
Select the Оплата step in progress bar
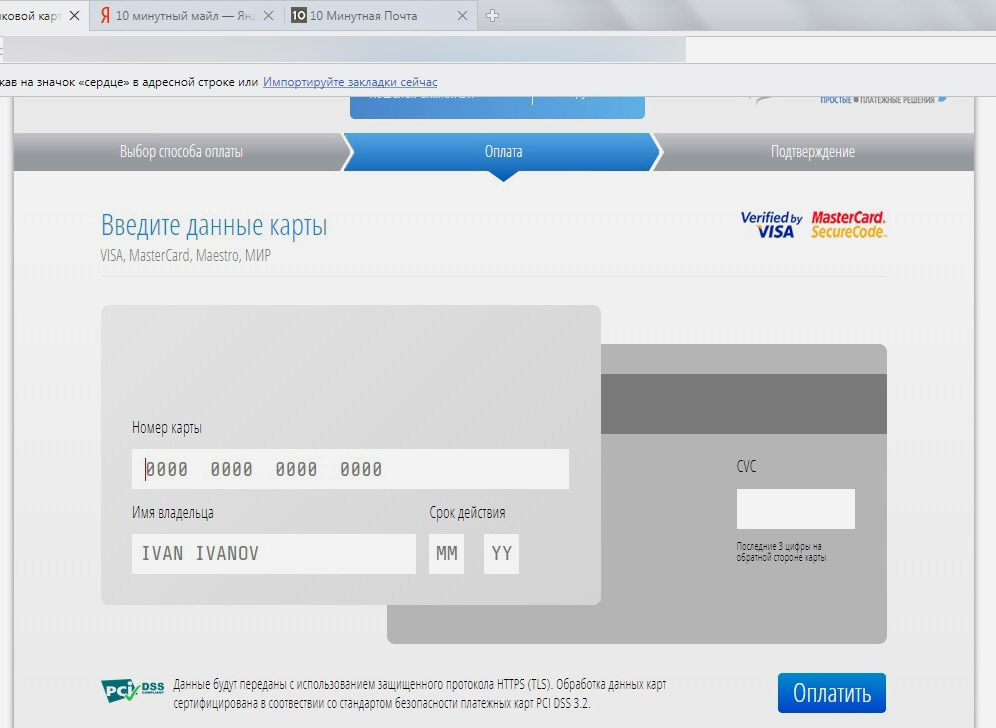(x=503, y=152)
